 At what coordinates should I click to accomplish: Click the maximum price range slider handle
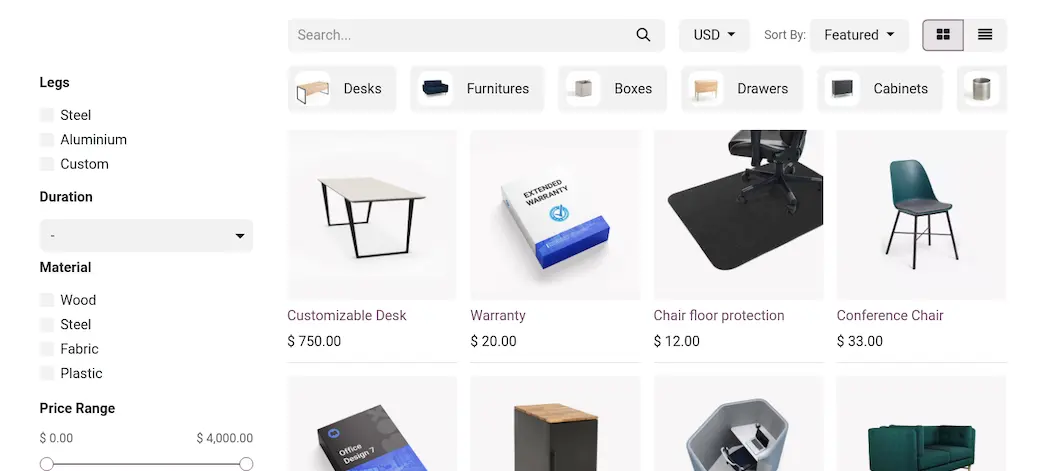[246, 464]
